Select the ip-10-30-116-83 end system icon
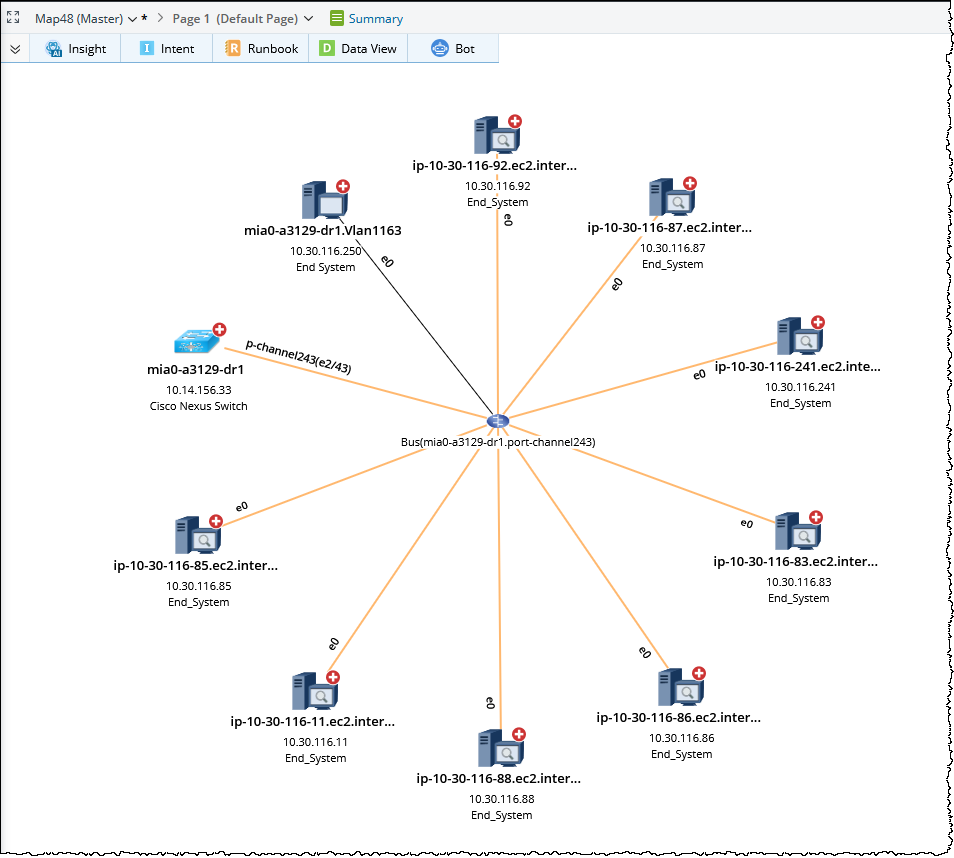The height and width of the screenshot is (858, 954). [798, 532]
